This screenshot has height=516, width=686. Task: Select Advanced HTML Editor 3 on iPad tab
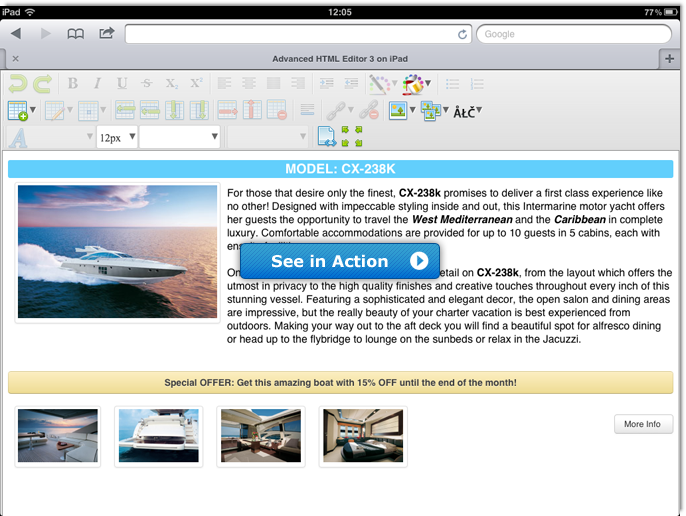point(340,59)
